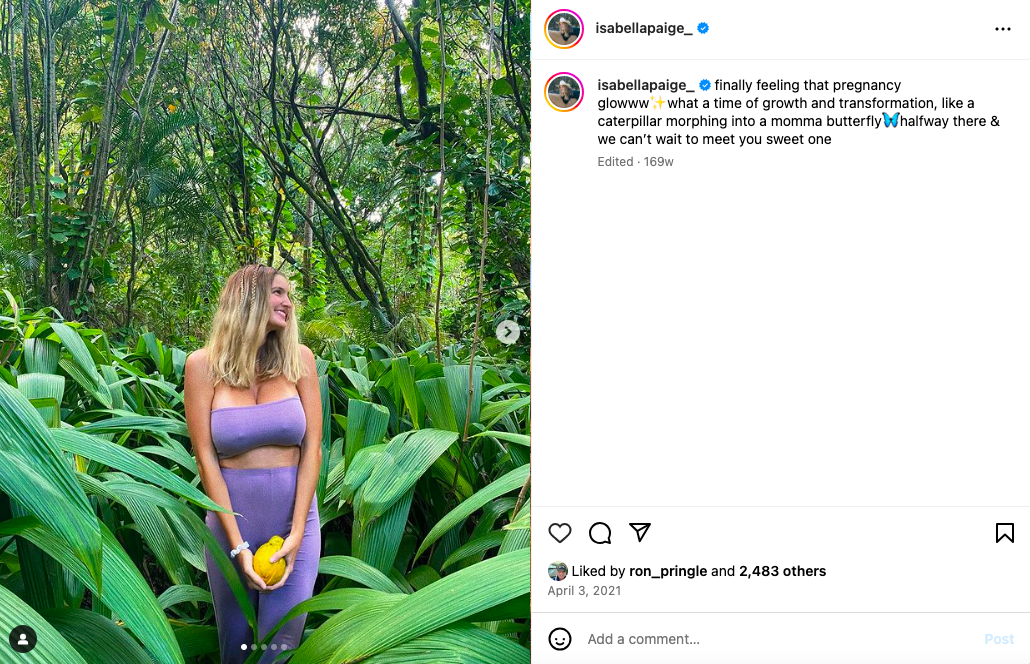Open profile picture in post header
Viewport: 1030px width, 664px height.
click(x=564, y=29)
